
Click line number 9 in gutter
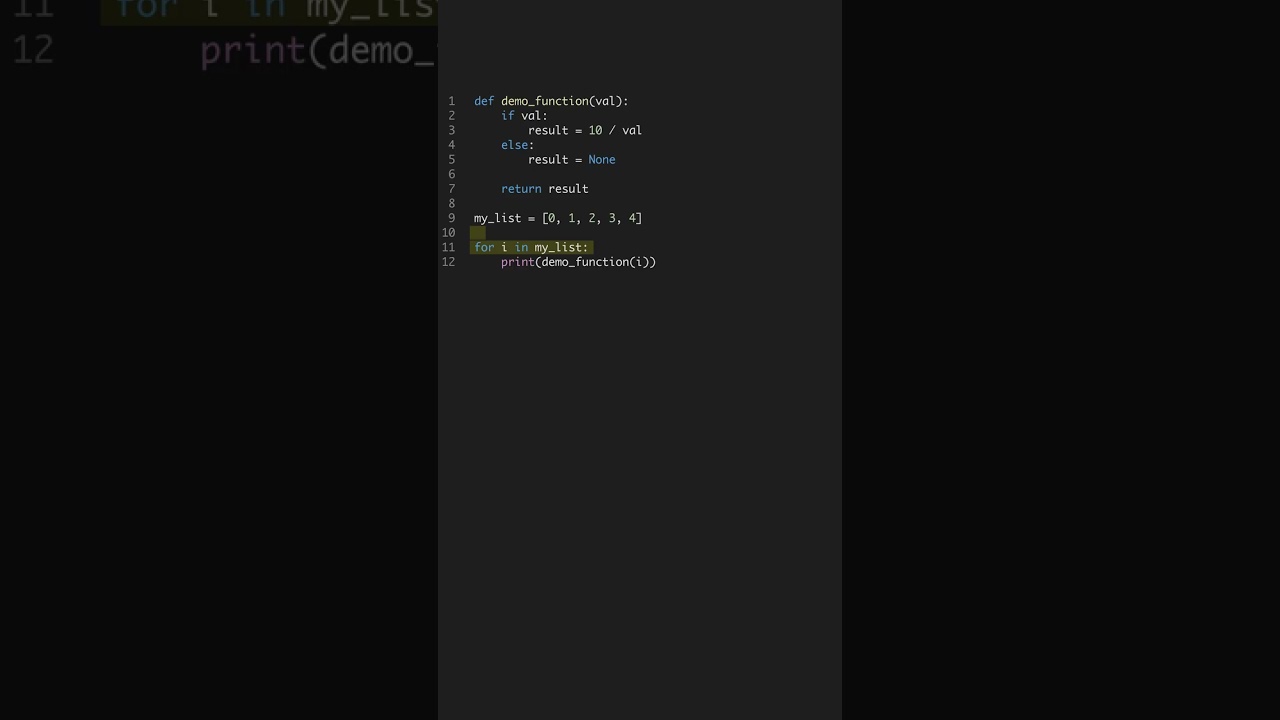451,218
